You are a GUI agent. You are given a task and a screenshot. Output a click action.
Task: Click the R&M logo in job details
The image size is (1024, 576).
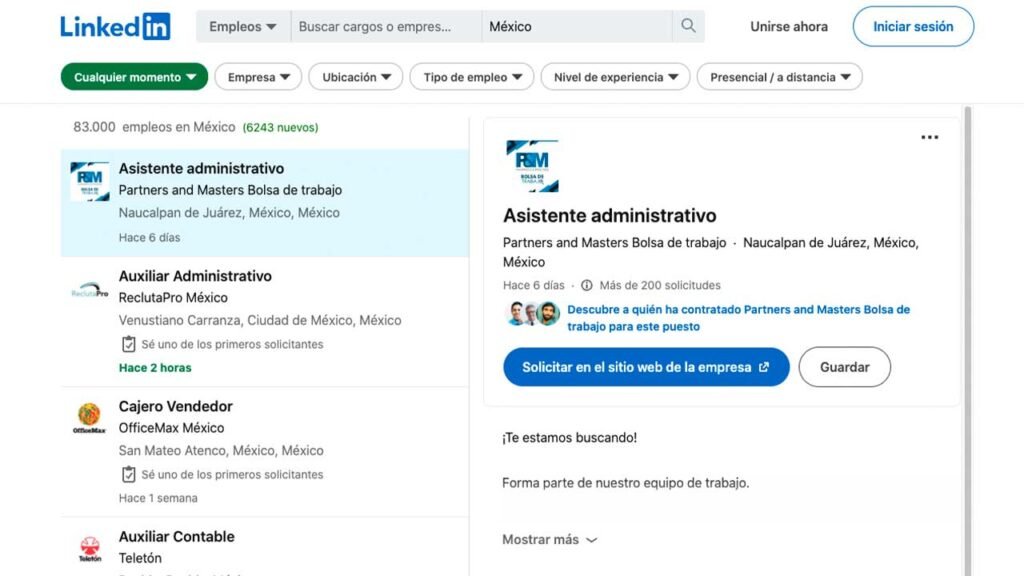point(532,166)
